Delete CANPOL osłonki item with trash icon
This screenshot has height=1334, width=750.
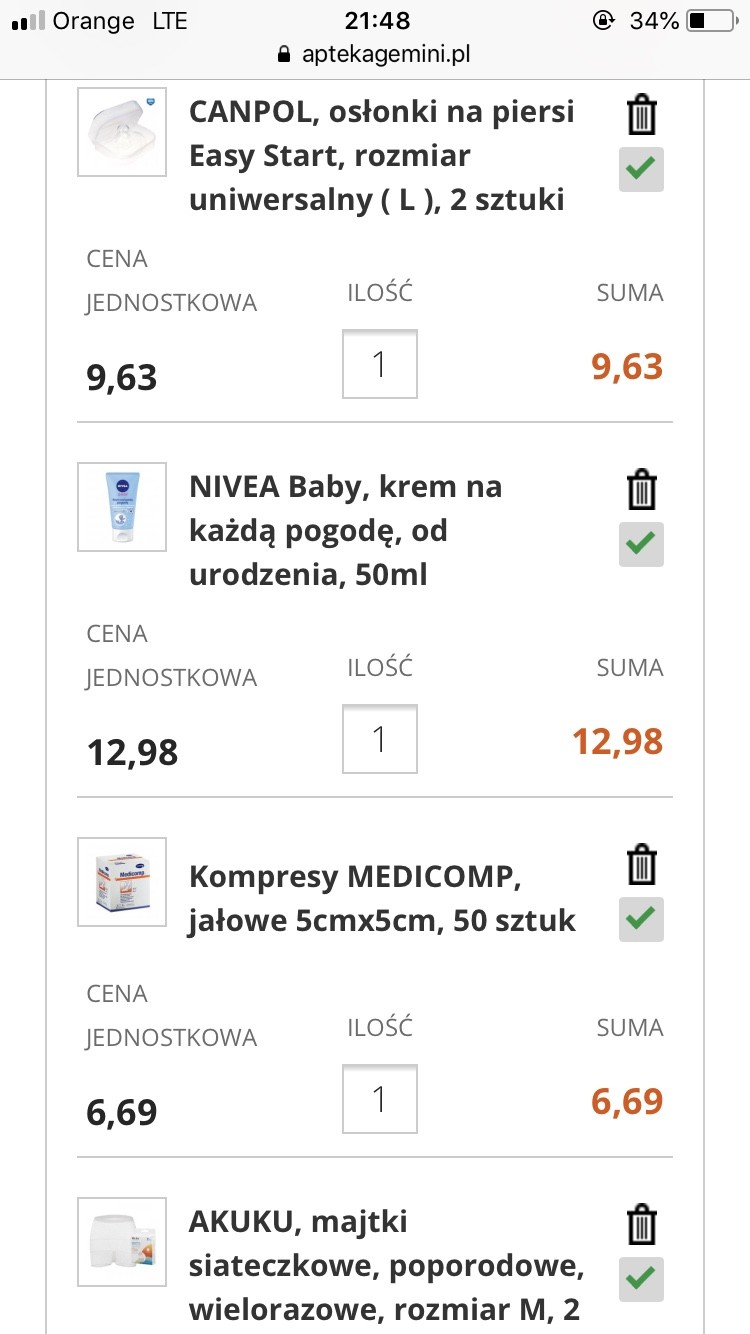tap(641, 115)
